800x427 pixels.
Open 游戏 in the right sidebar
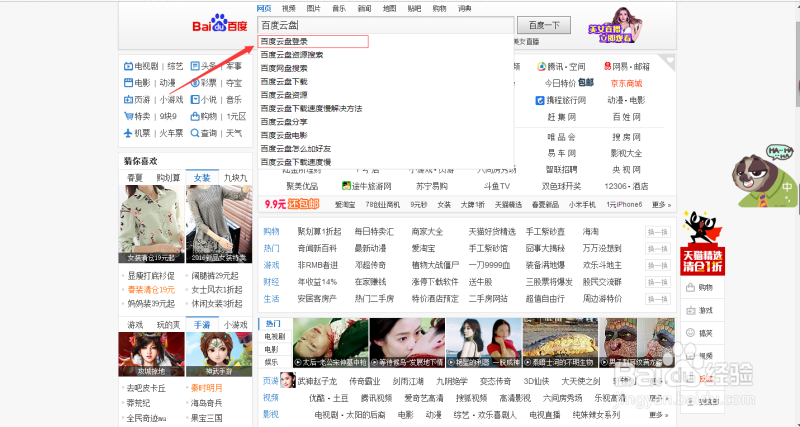[x=702, y=310]
